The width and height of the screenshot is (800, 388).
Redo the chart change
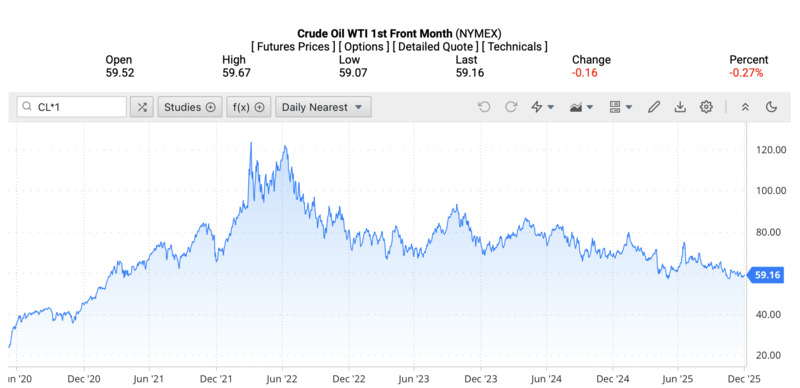click(x=511, y=107)
